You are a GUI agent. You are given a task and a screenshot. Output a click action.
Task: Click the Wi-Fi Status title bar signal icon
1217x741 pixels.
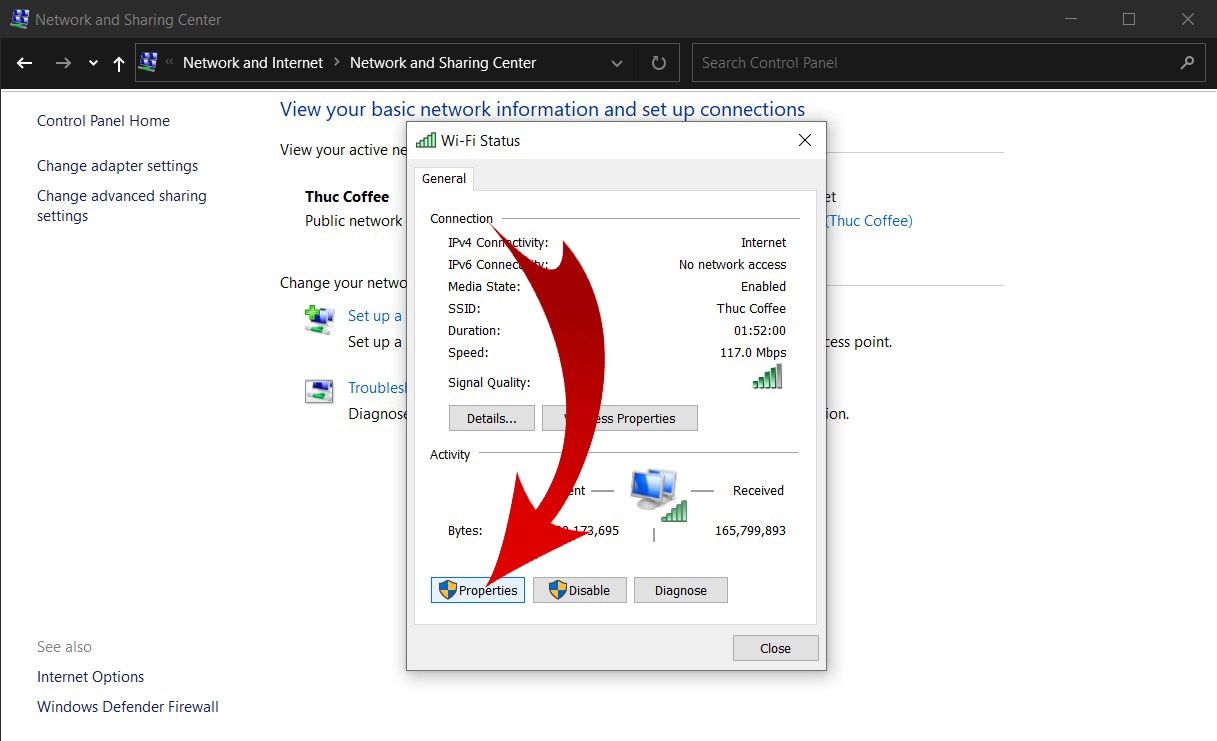[425, 141]
